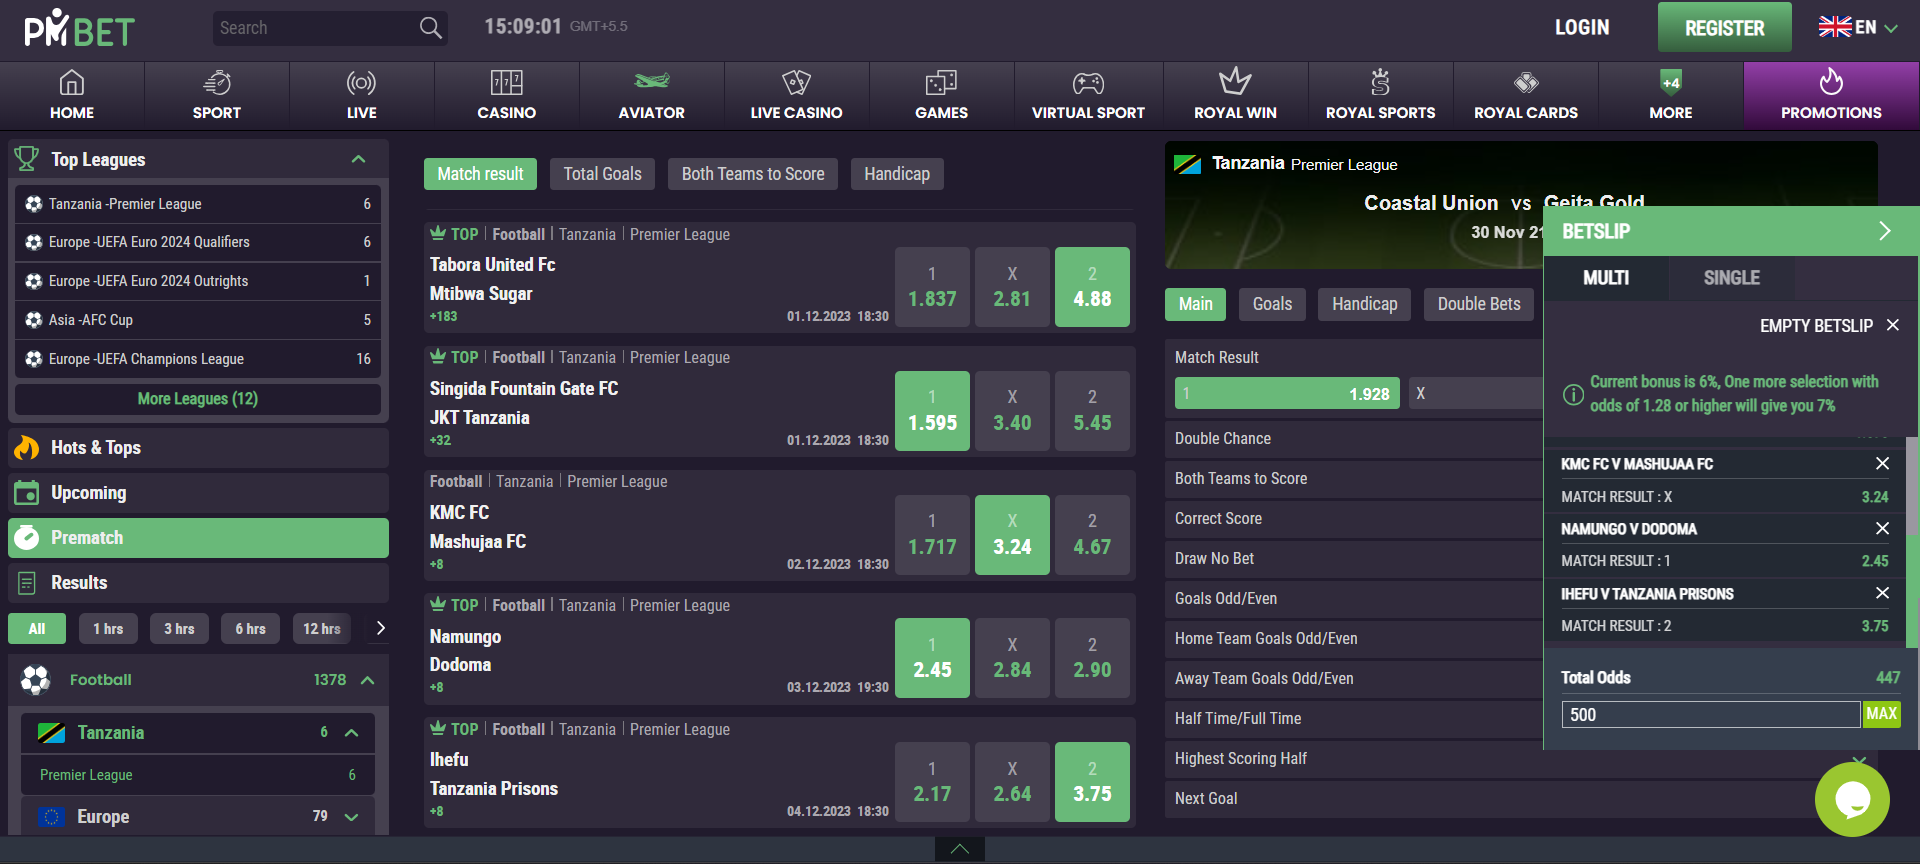Clear the betslip with Empty Betslip X
Screen dimensions: 1920x864
(x=1893, y=325)
